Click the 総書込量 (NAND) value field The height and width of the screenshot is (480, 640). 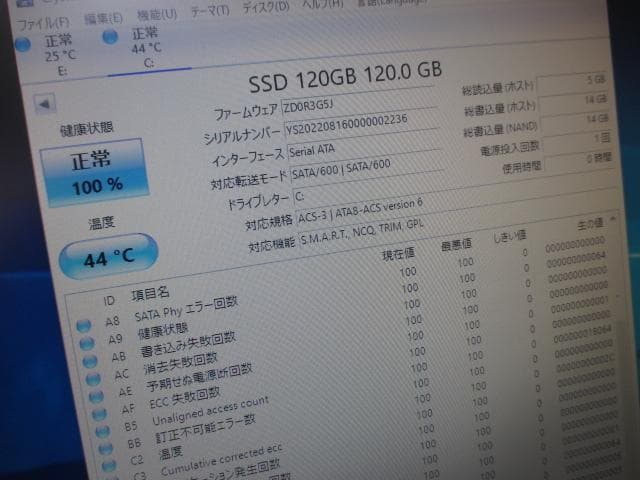576,121
